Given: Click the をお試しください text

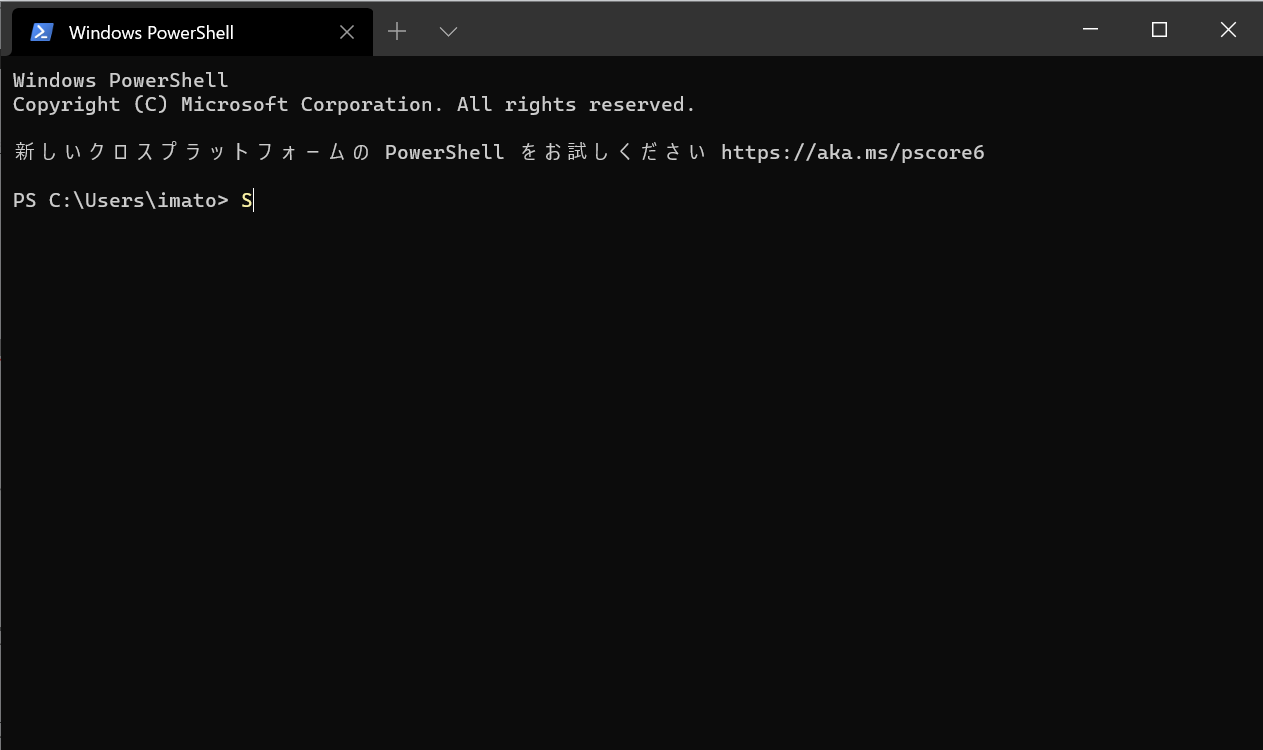Looking at the screenshot, I should [x=613, y=152].
